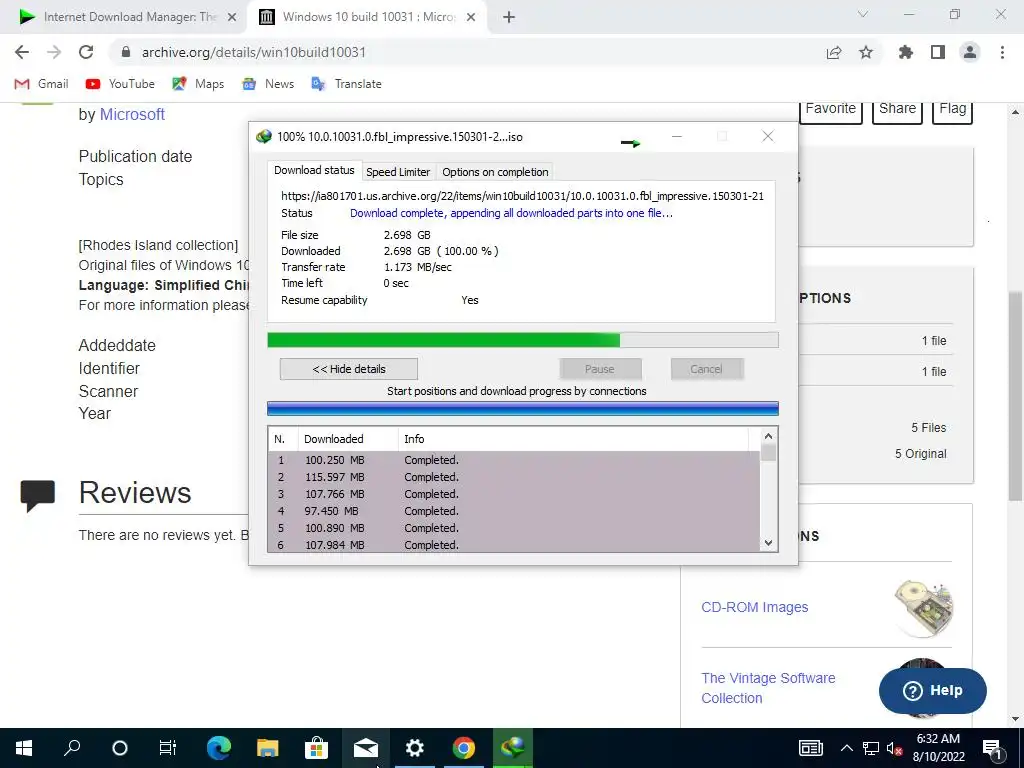
Task: Click the Share button on archive page
Action: [x=897, y=110]
